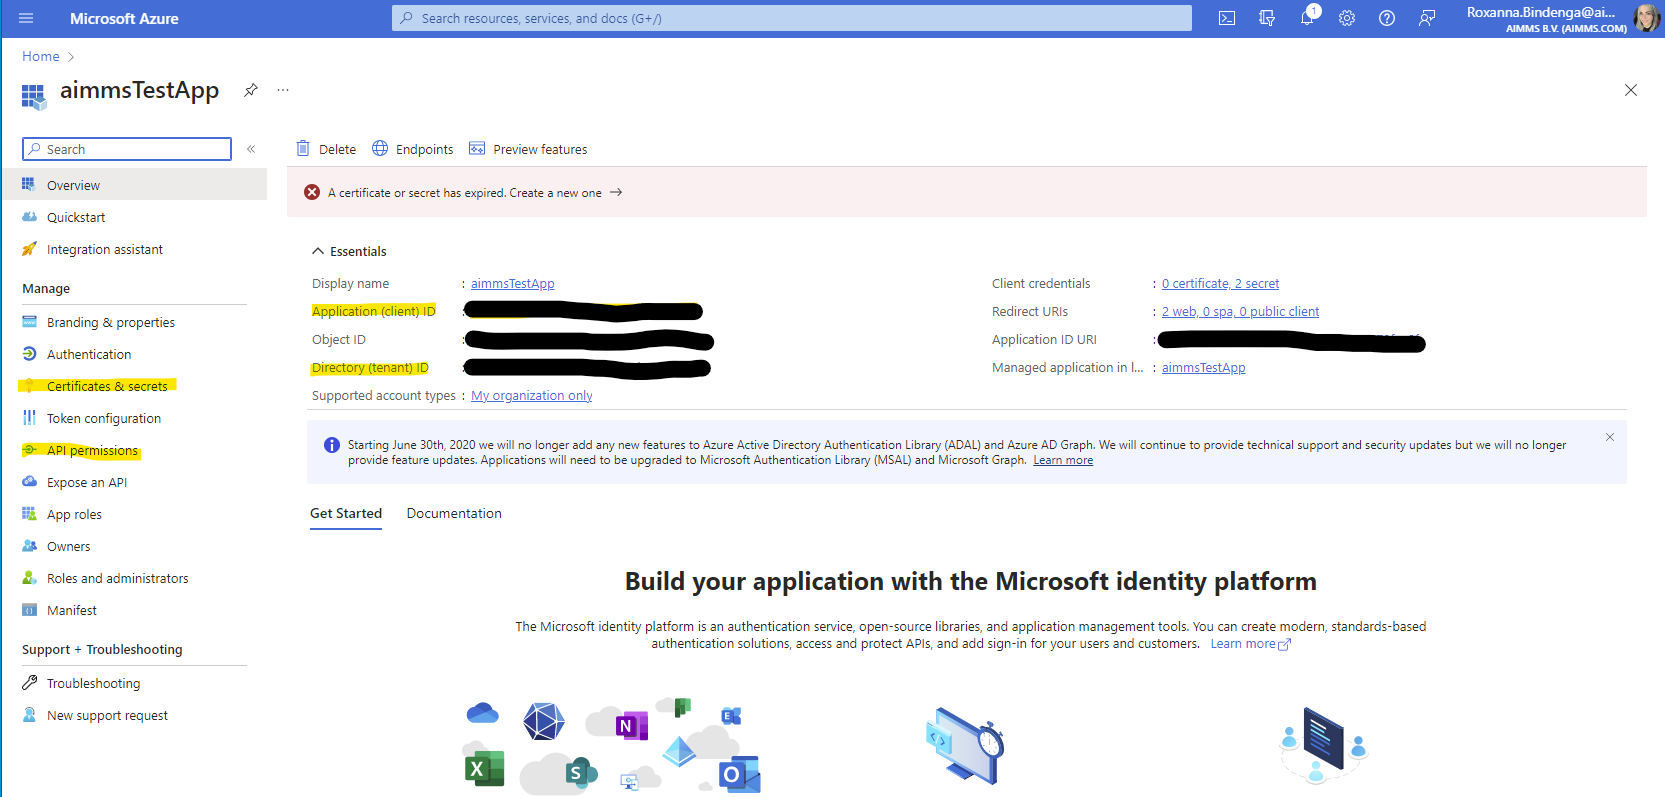This screenshot has height=797, width=1665.
Task: Open Certificates & secrets
Action: pos(107,386)
